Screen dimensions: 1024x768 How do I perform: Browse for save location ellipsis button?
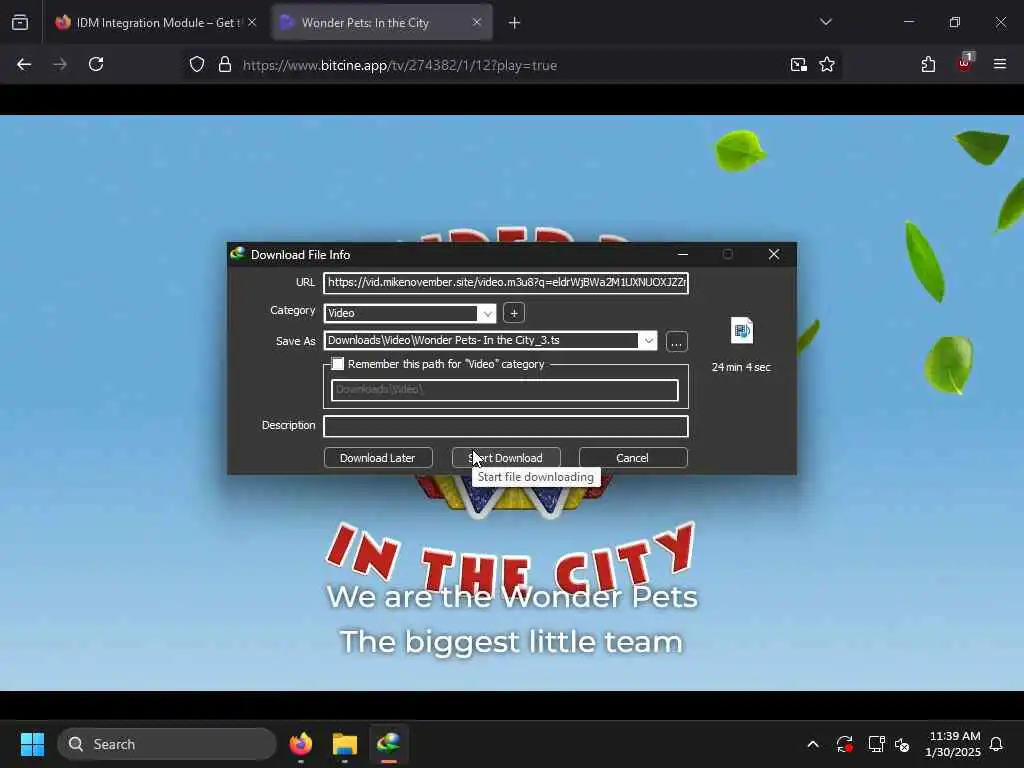point(677,342)
